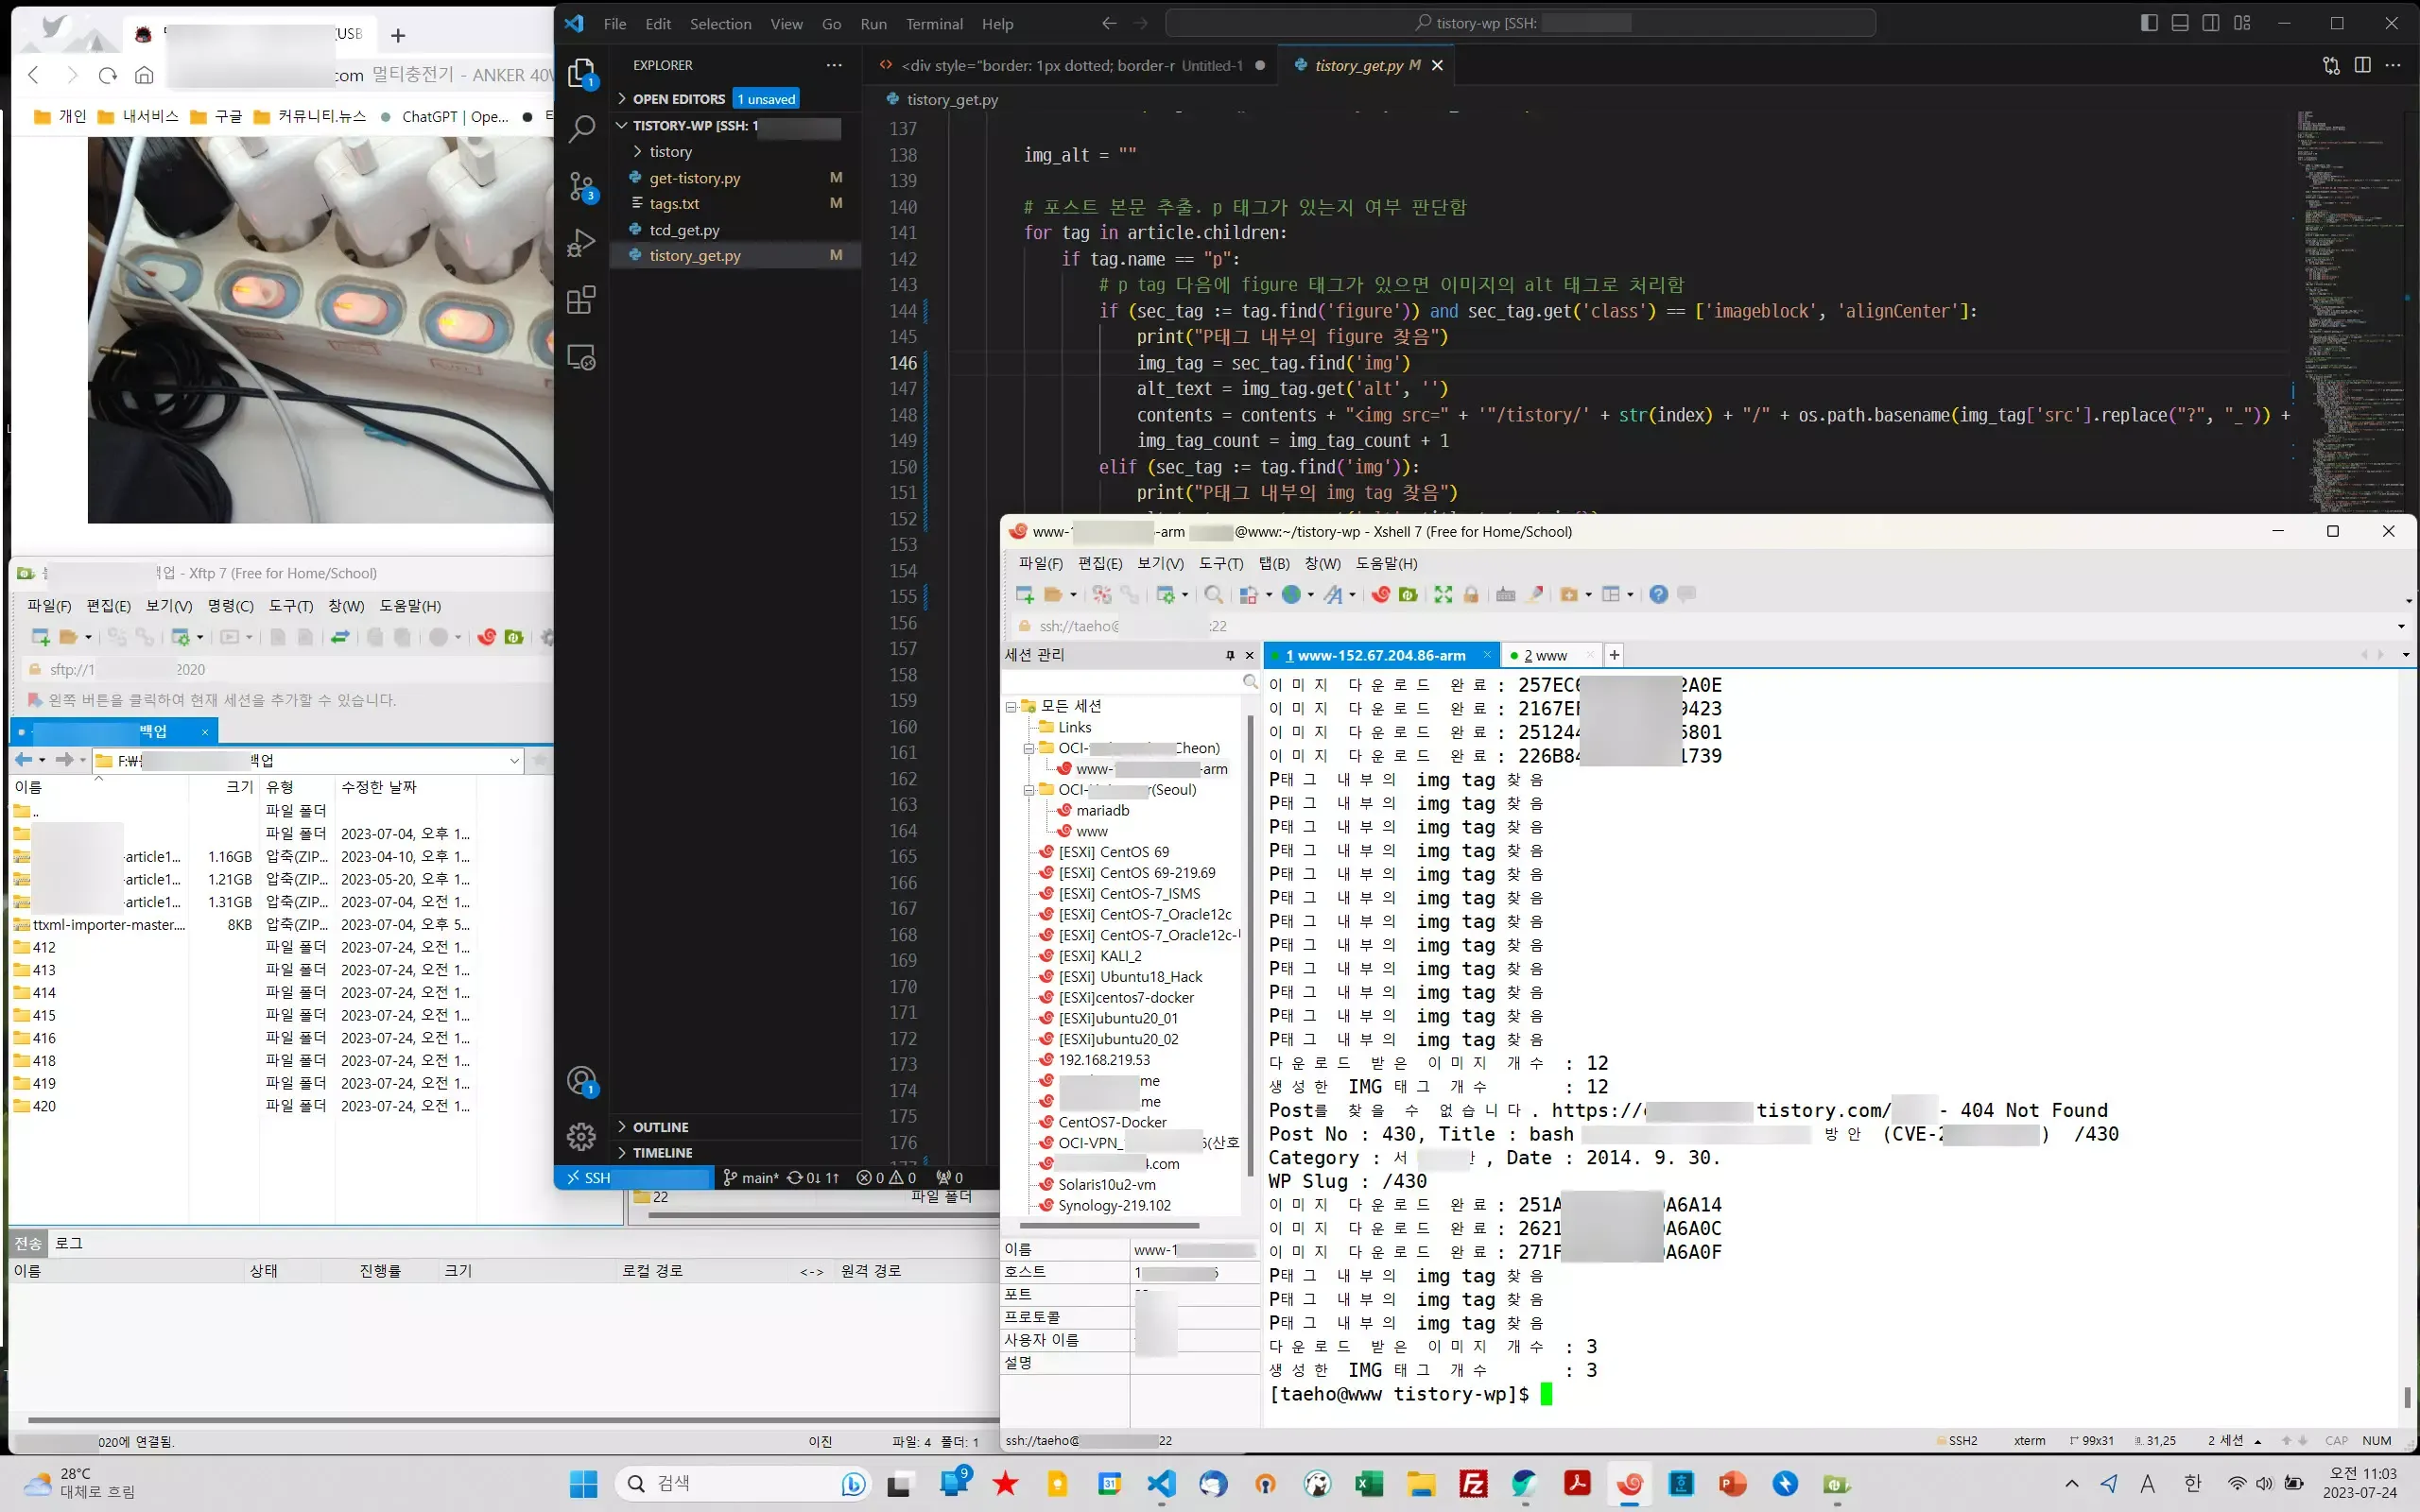This screenshot has height=1512, width=2420.
Task: Click the Manage gear icon in VS Code
Action: (581, 1136)
